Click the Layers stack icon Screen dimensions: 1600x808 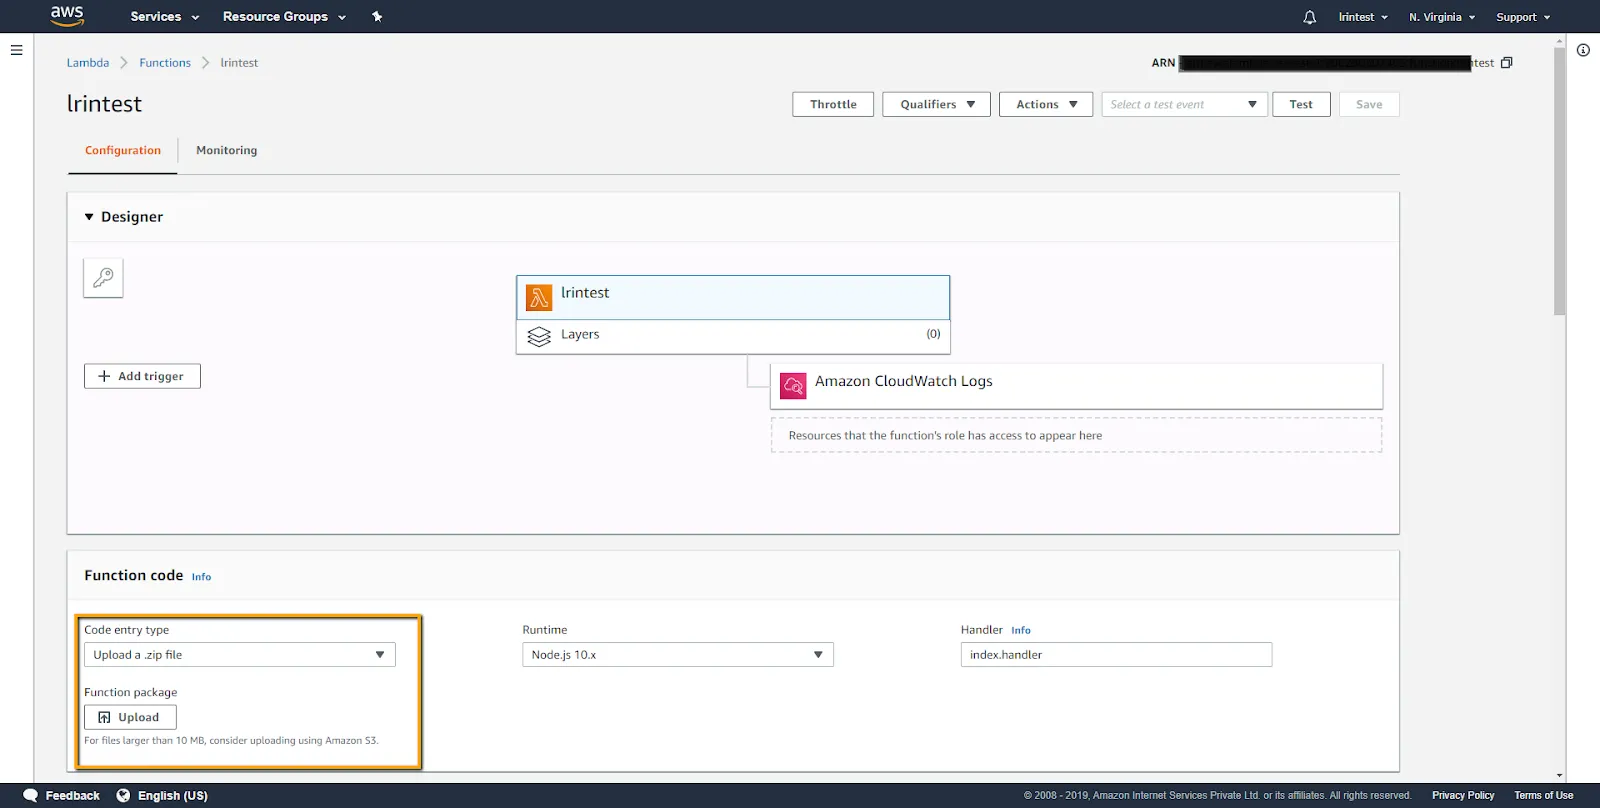pos(539,336)
